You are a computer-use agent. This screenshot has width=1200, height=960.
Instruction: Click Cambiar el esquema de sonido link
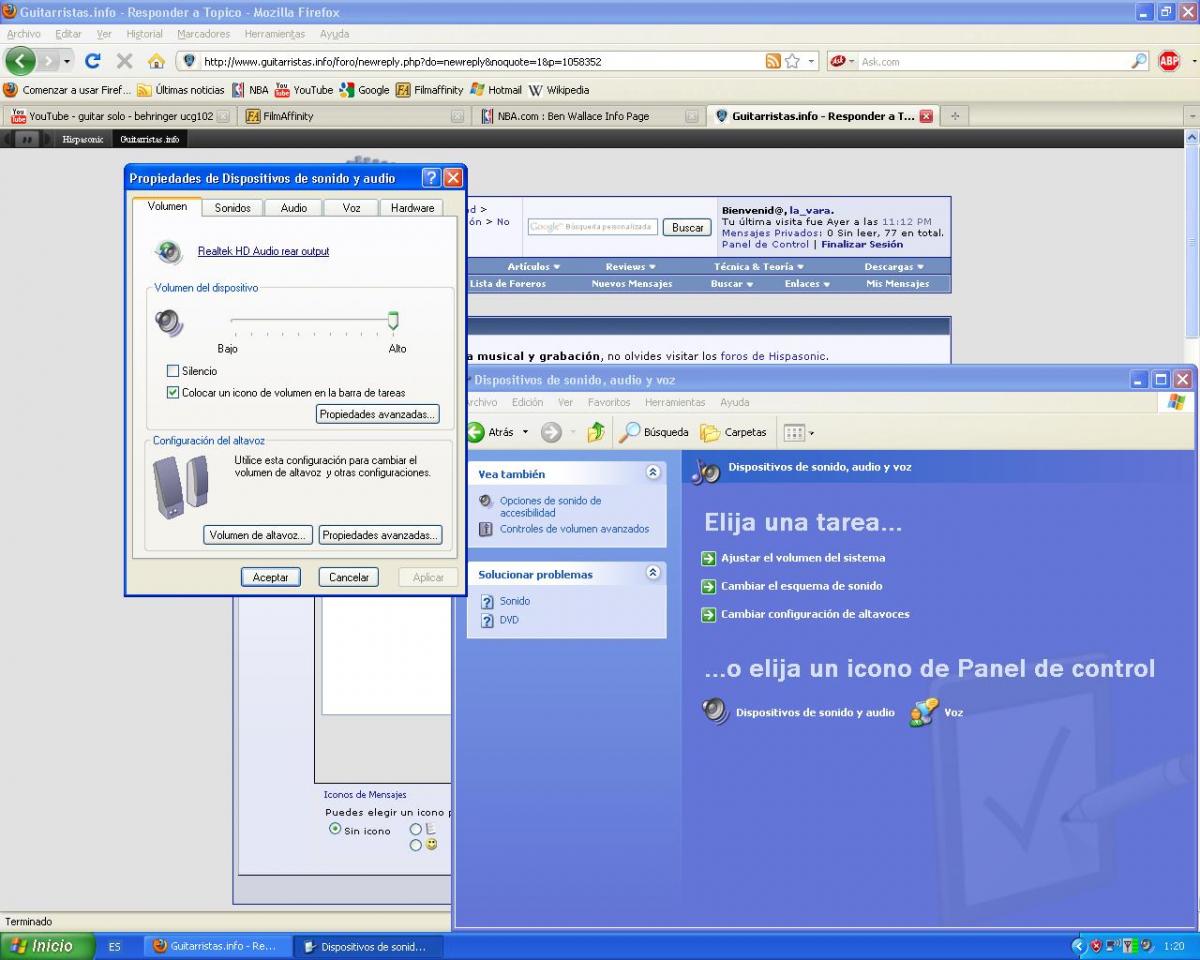(802, 586)
